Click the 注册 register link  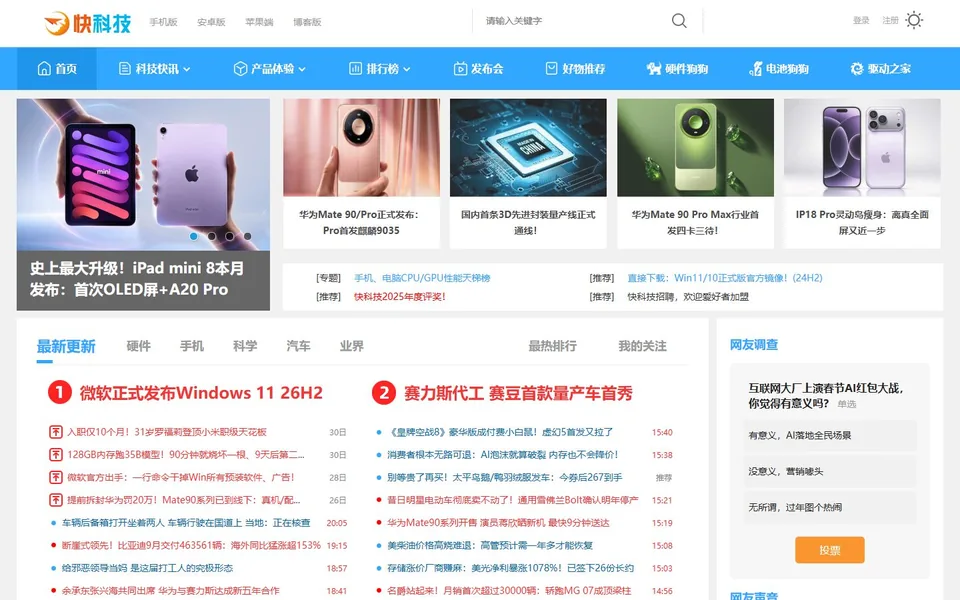(x=890, y=20)
